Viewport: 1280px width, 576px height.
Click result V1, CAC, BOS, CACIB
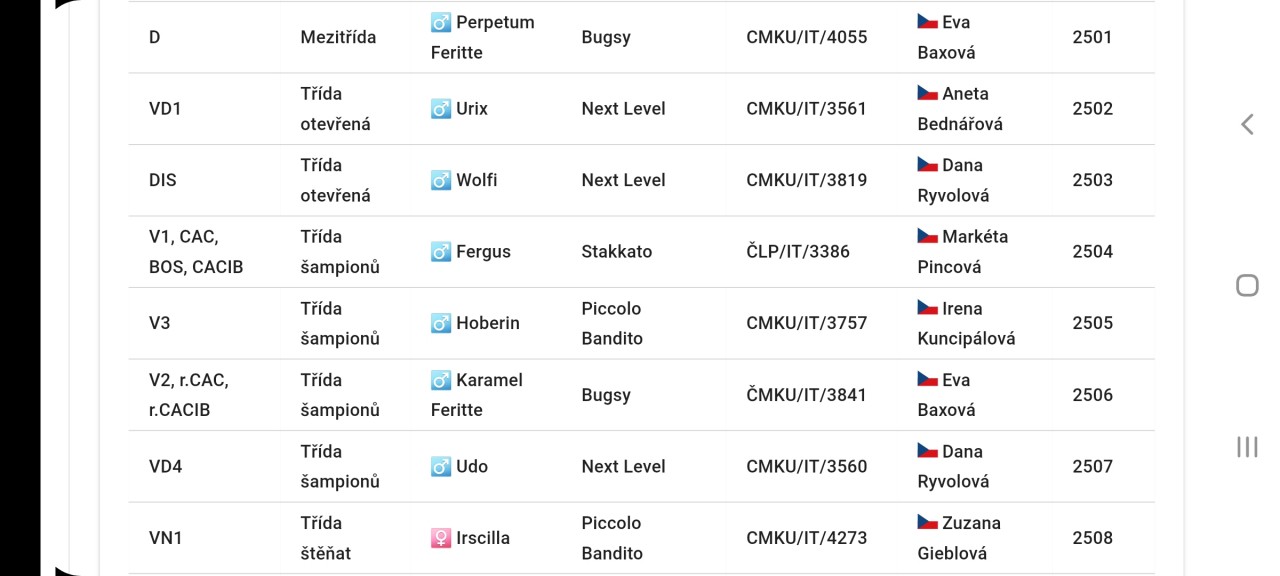click(196, 252)
